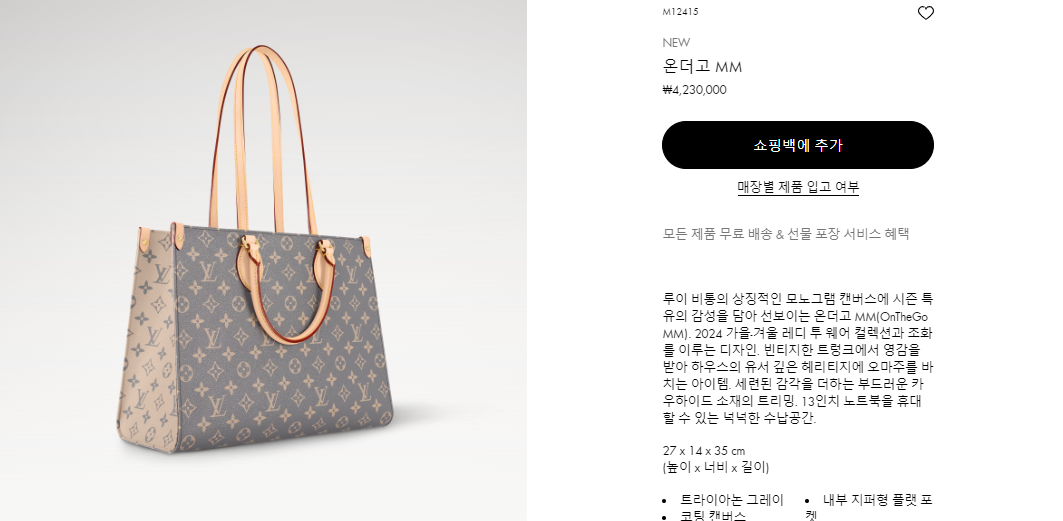Click the (높이 x 너비 x 길이) label

(x=715, y=467)
